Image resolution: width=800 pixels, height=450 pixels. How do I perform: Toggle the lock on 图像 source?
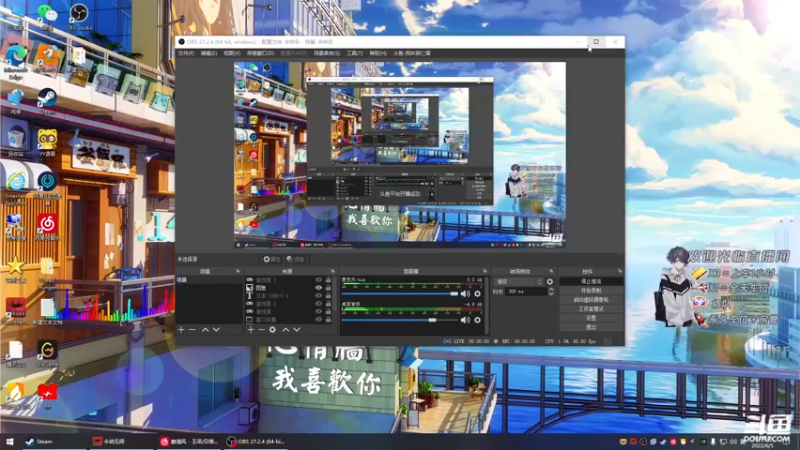pyautogui.click(x=329, y=288)
